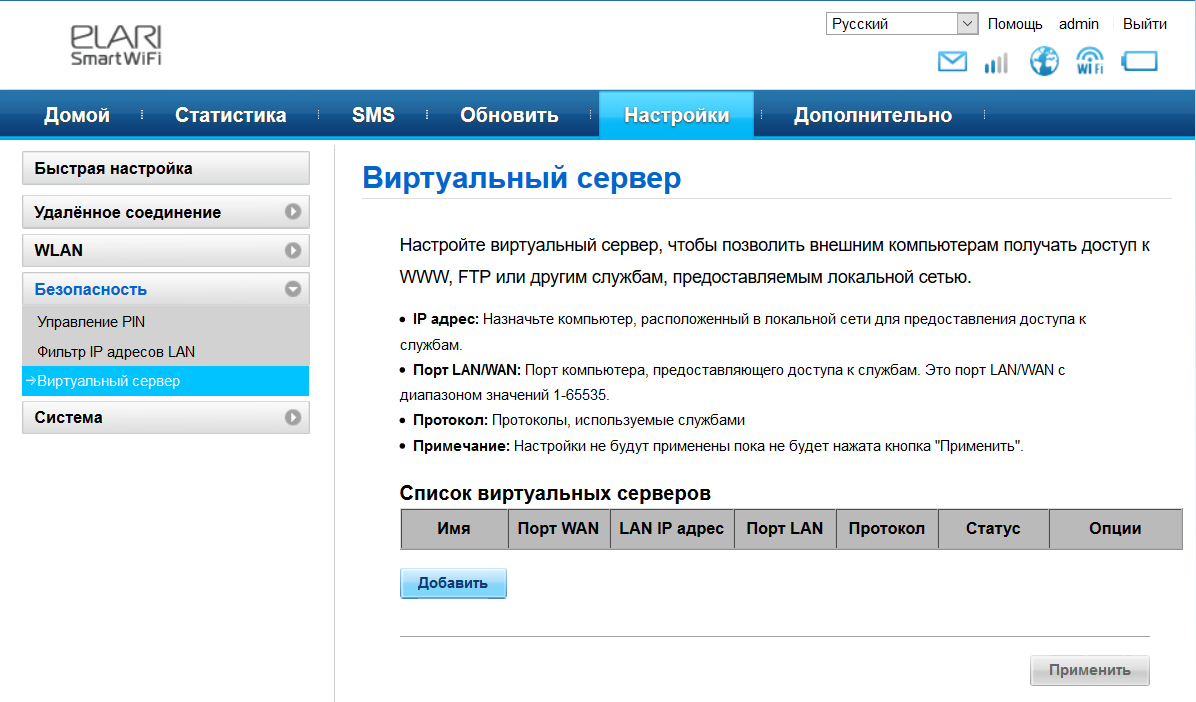1196x702 pixels.
Task: Click the SMS envelope status icon
Action: coord(952,62)
